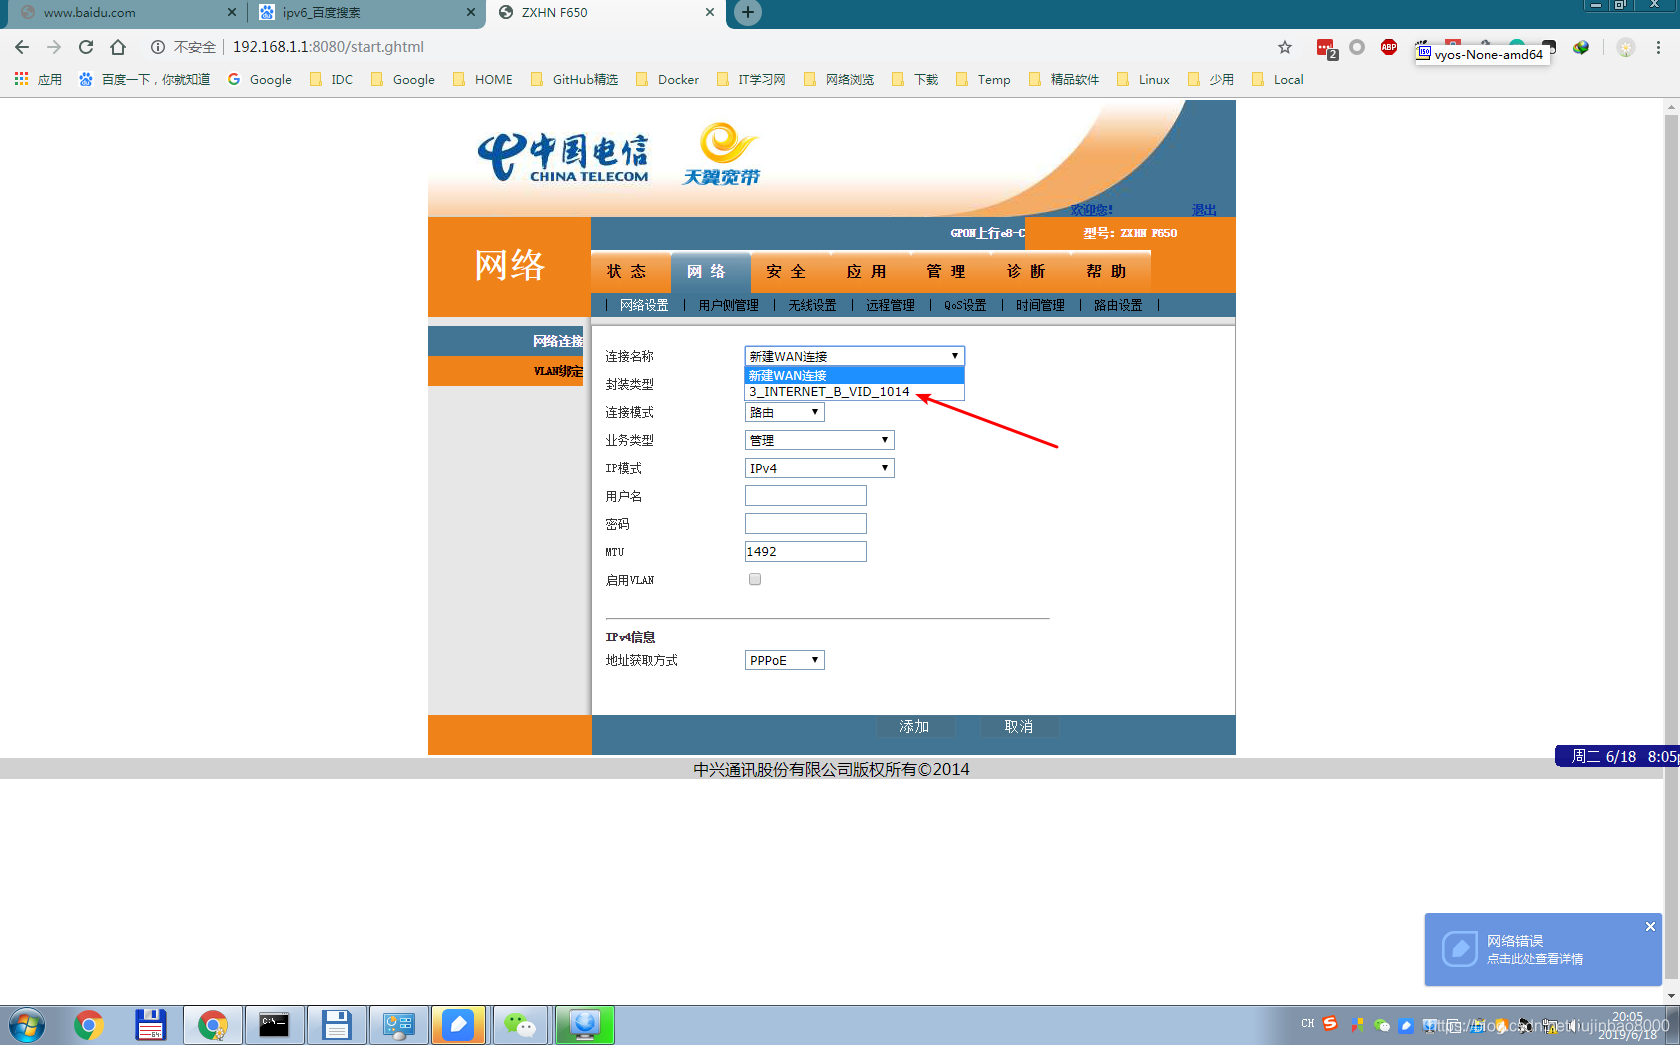Open the PPPoE address acquisition dropdown
1680x1045 pixels.
[785, 660]
